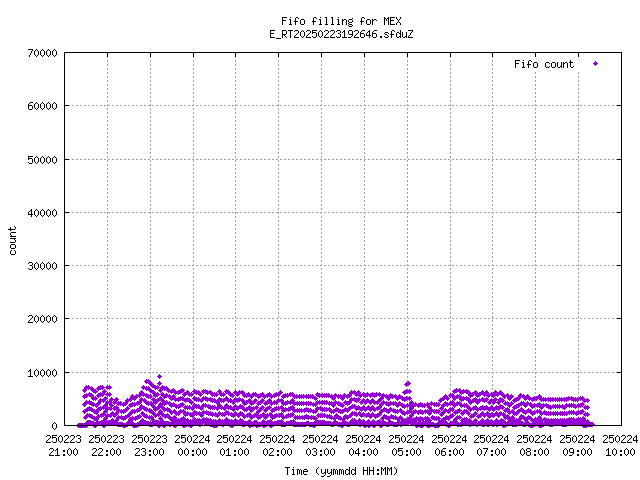The image size is (640, 480).
Task: Click the y-axis value 30000
Action: [42, 266]
